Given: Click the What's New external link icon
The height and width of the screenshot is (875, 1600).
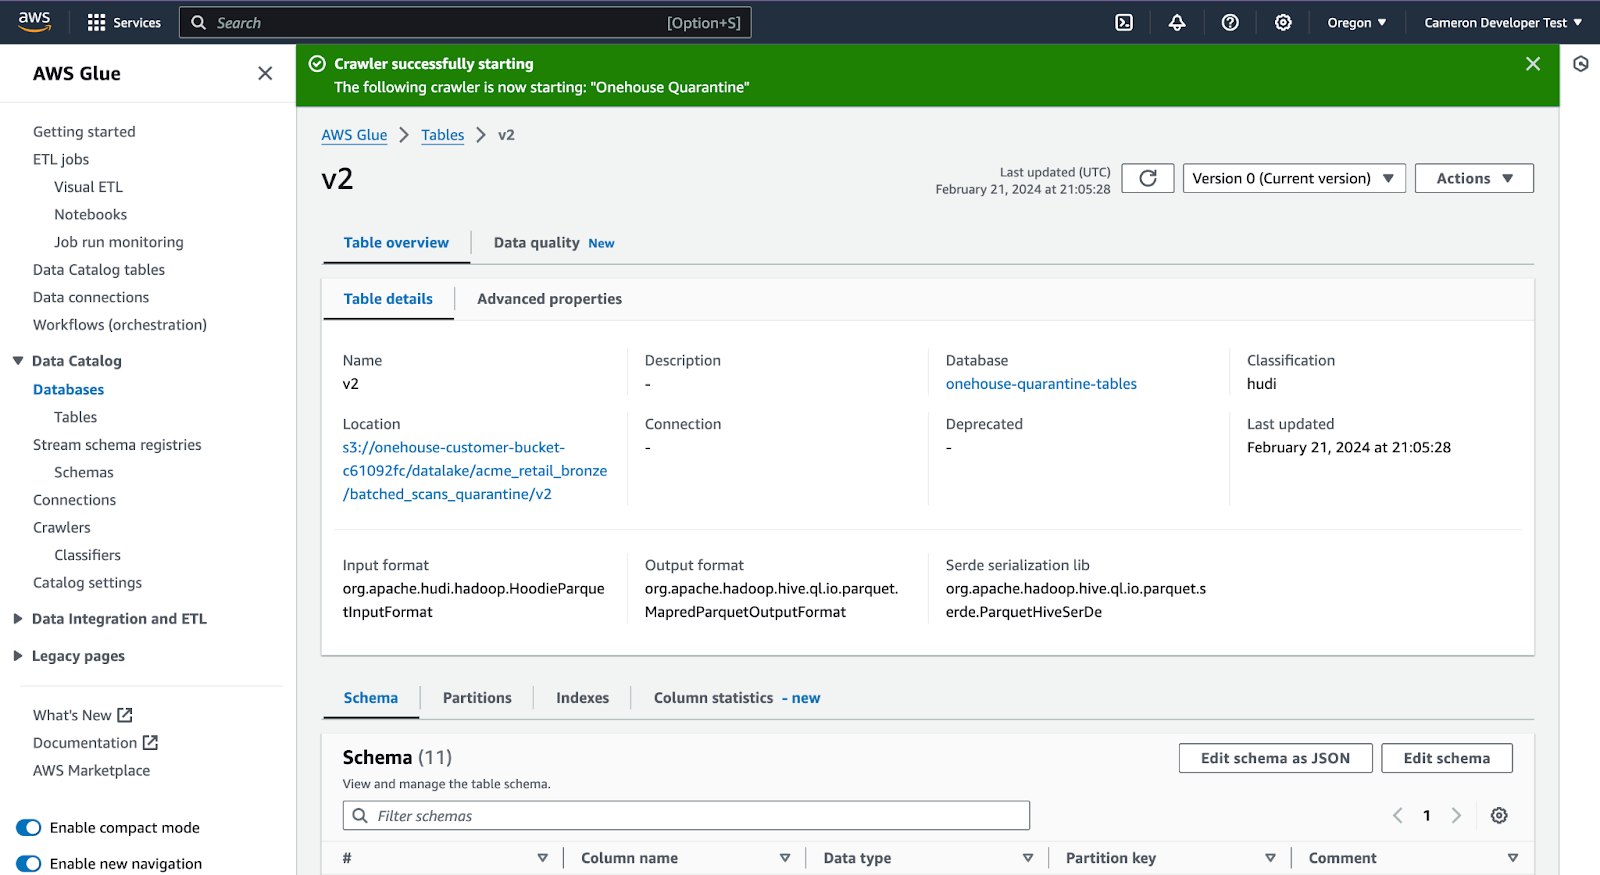Looking at the screenshot, I should (125, 715).
